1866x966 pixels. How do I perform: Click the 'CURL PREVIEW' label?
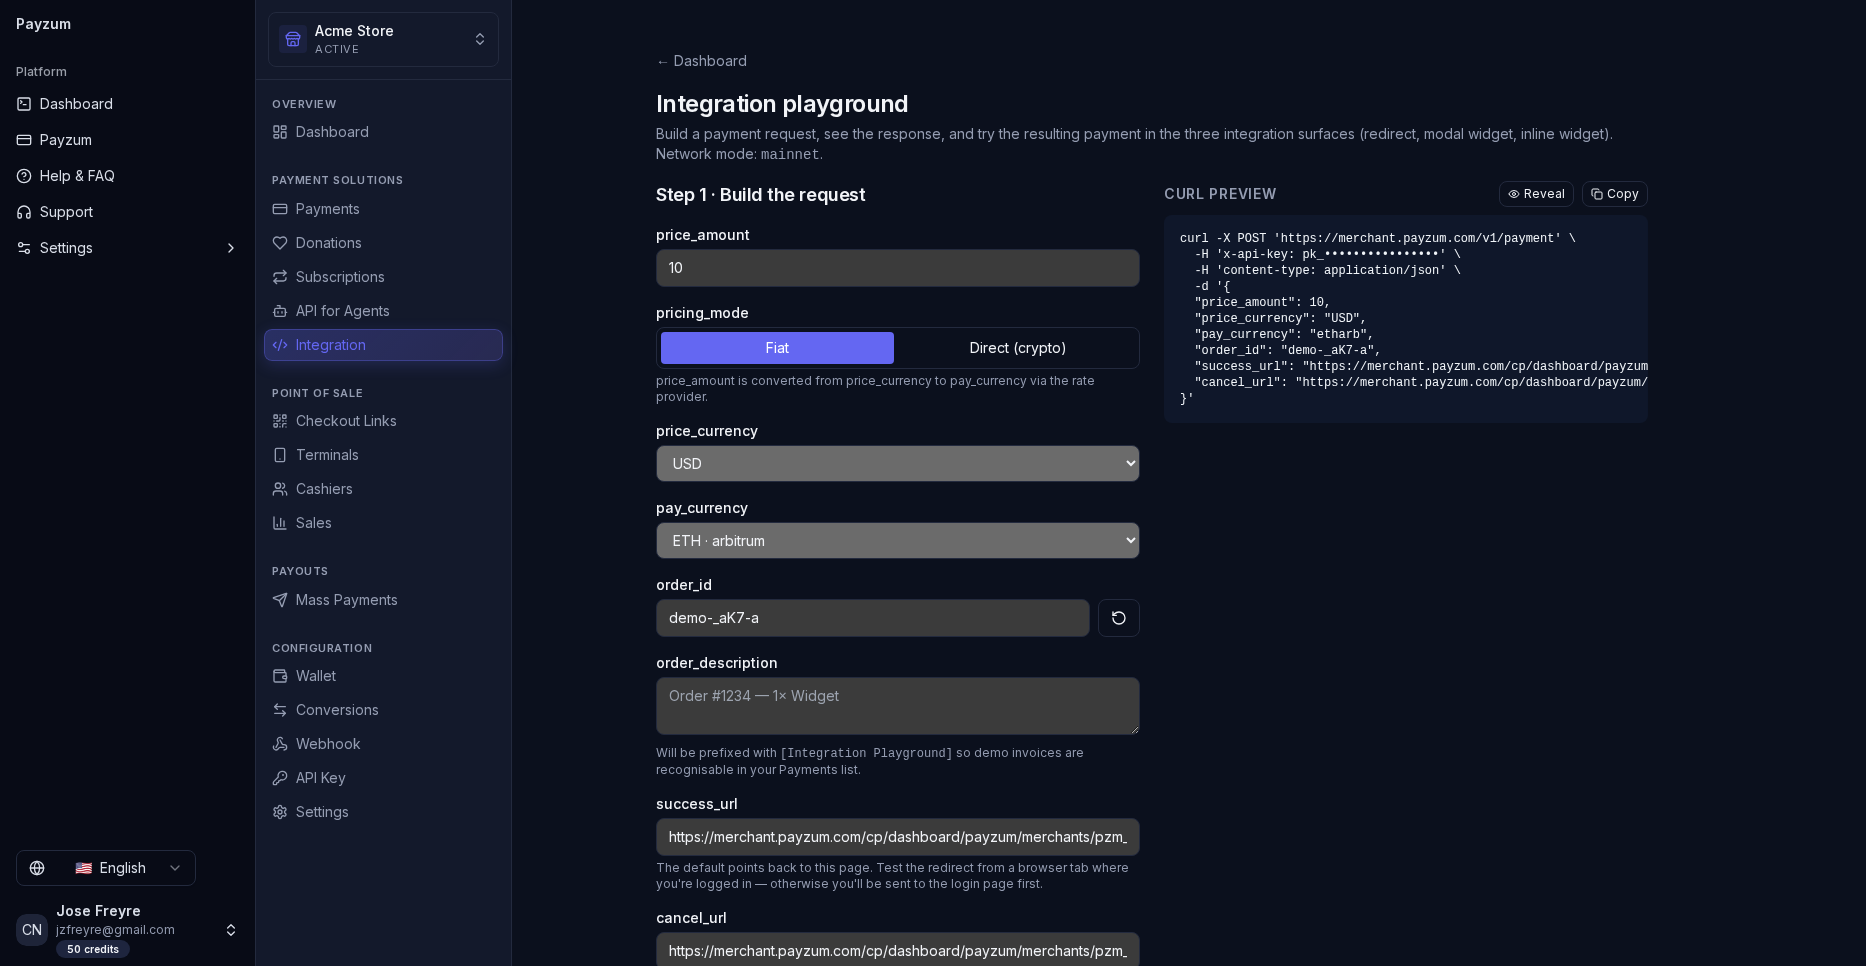(x=1220, y=194)
